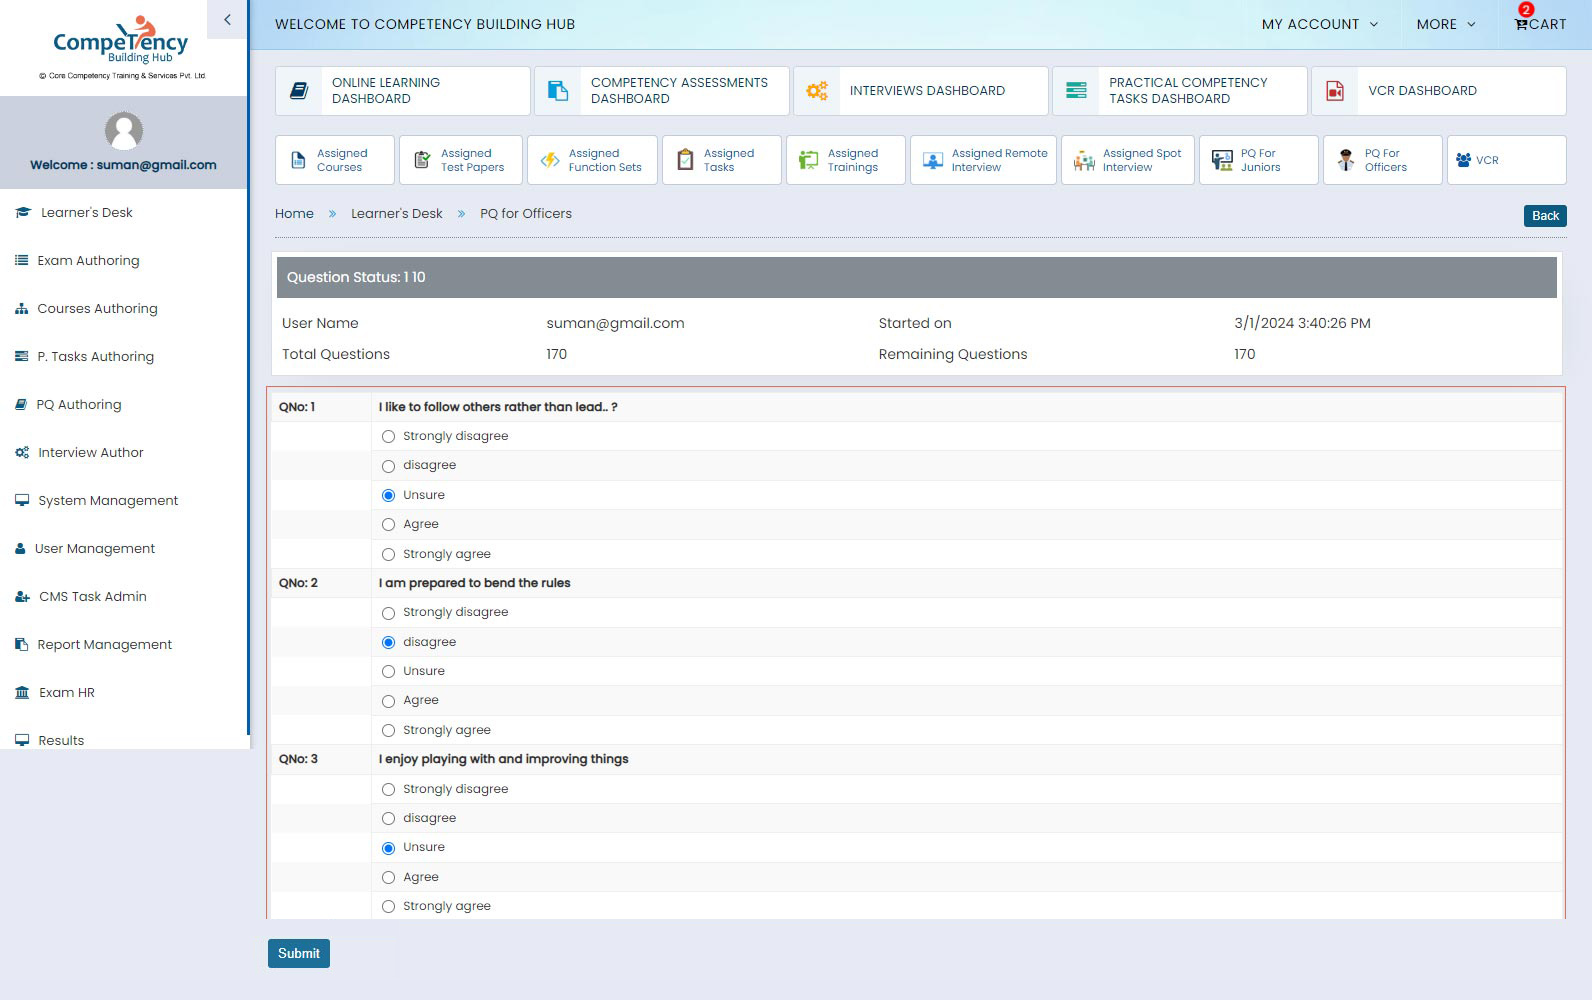Go to Home via the breadcrumb
The image size is (1592, 1000).
[x=294, y=214]
